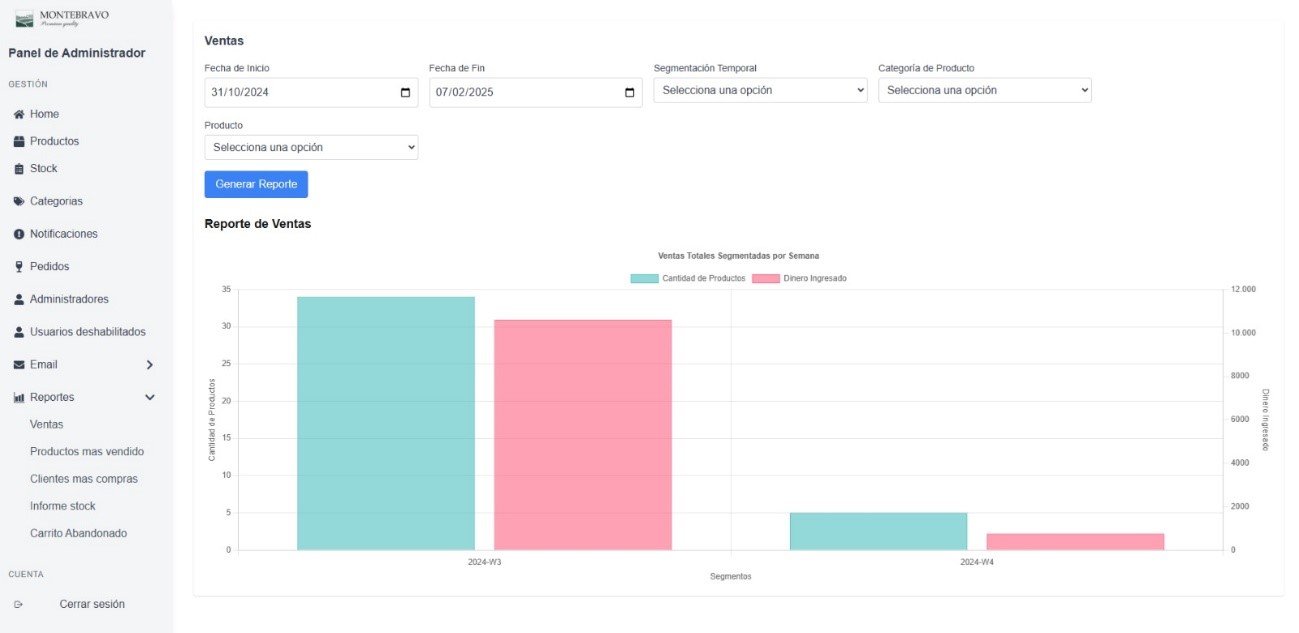Image resolution: width=1299 pixels, height=633 pixels.
Task: Open the Productos mas vendido report
Action: coord(87,452)
